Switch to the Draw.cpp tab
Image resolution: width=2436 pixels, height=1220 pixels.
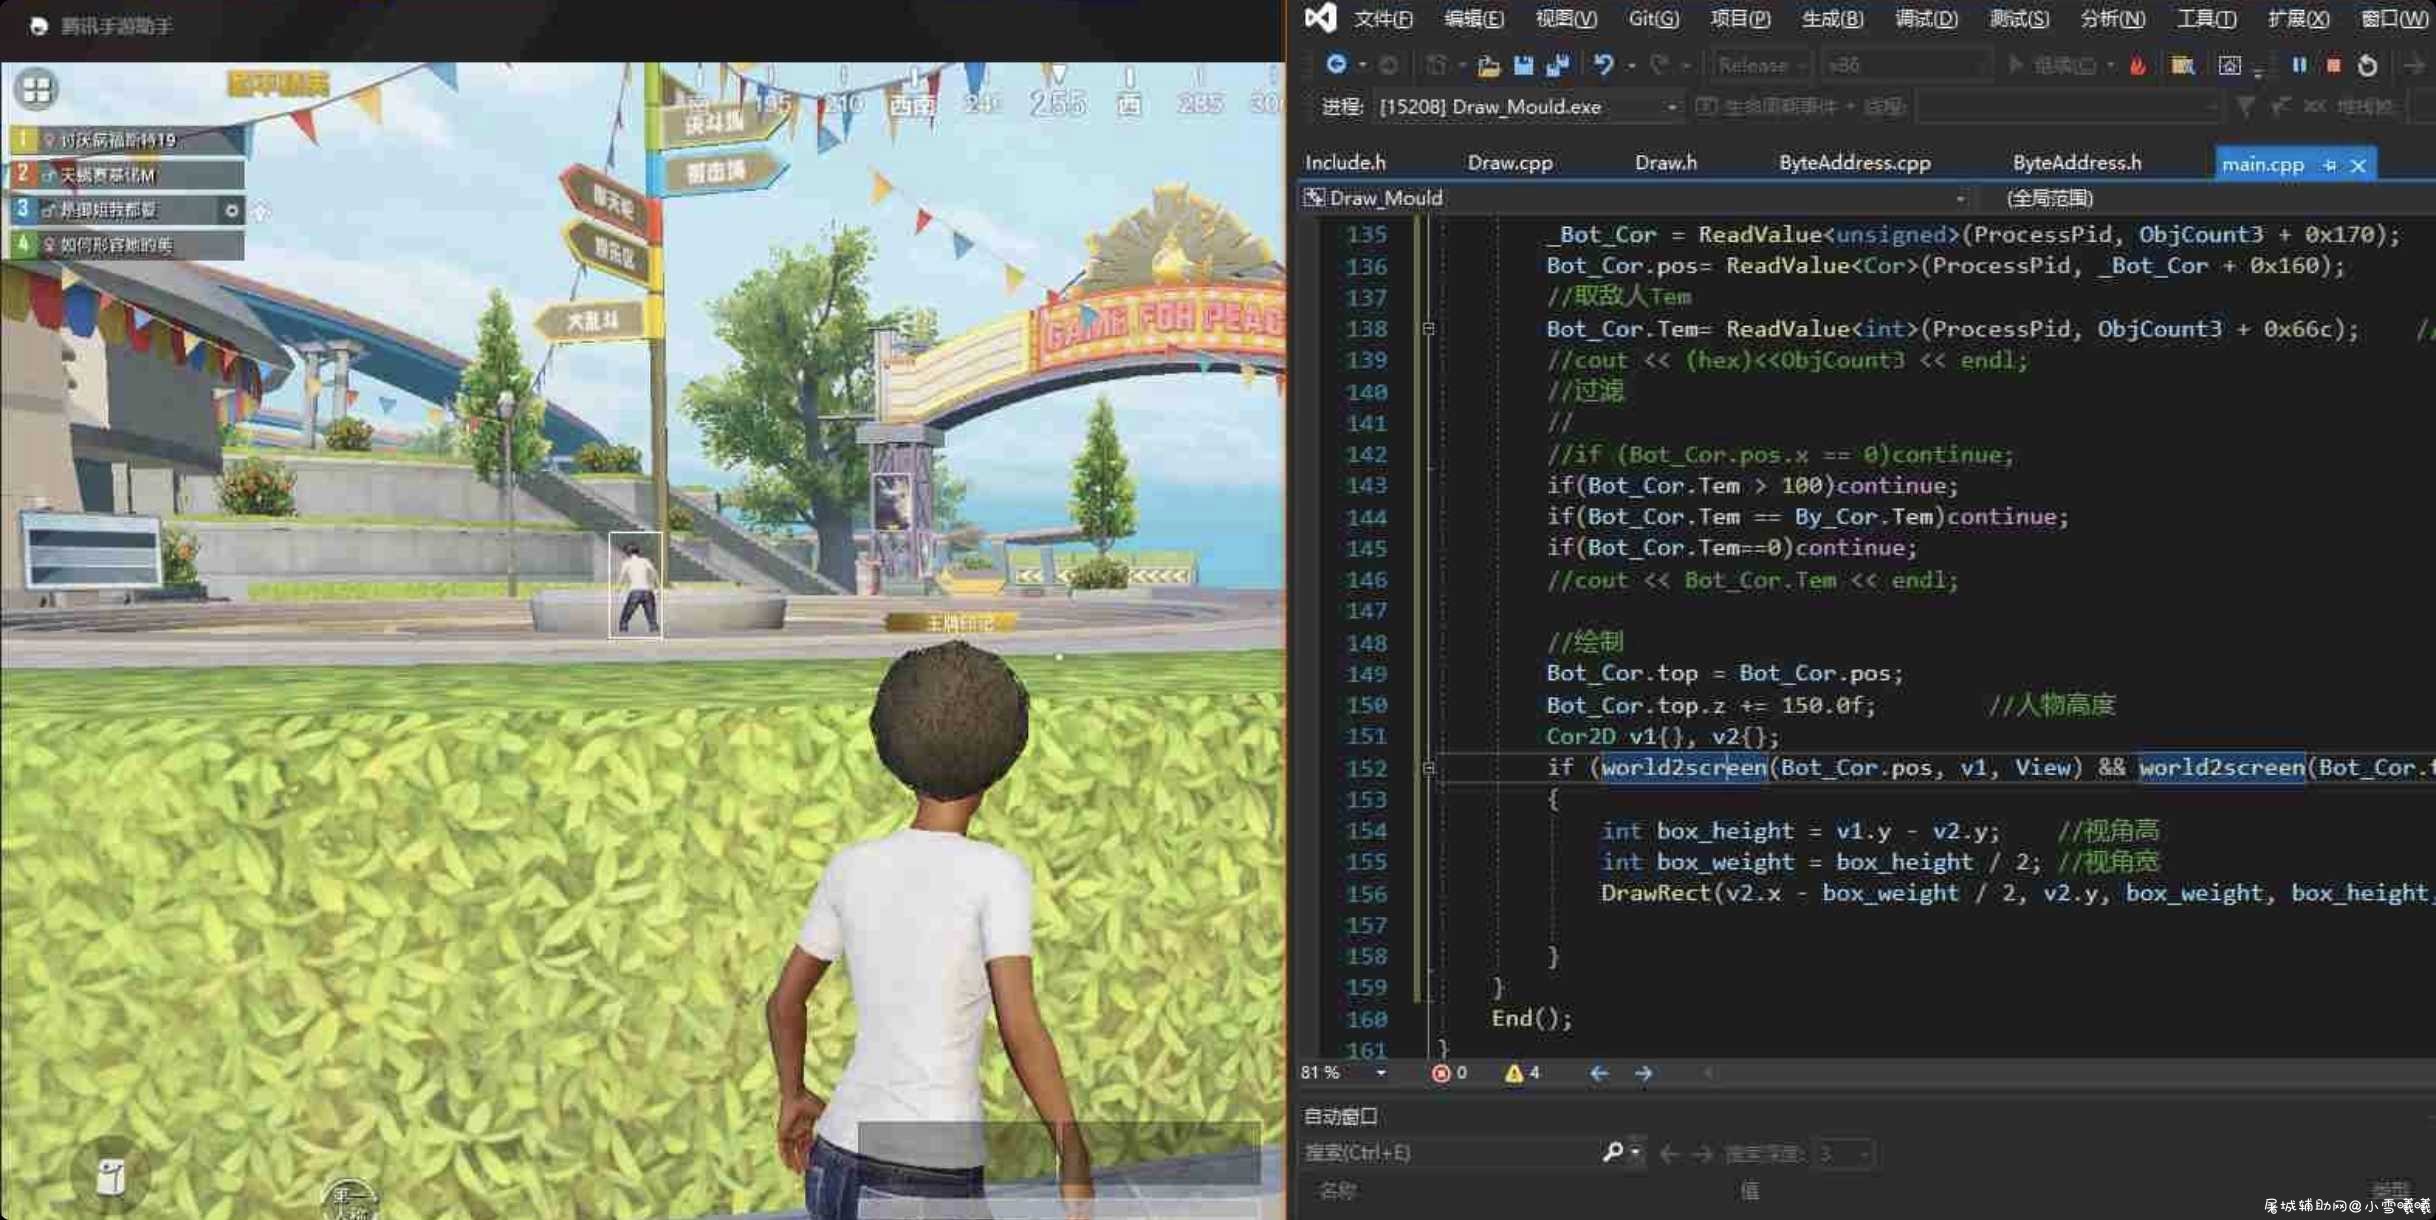[x=1510, y=162]
